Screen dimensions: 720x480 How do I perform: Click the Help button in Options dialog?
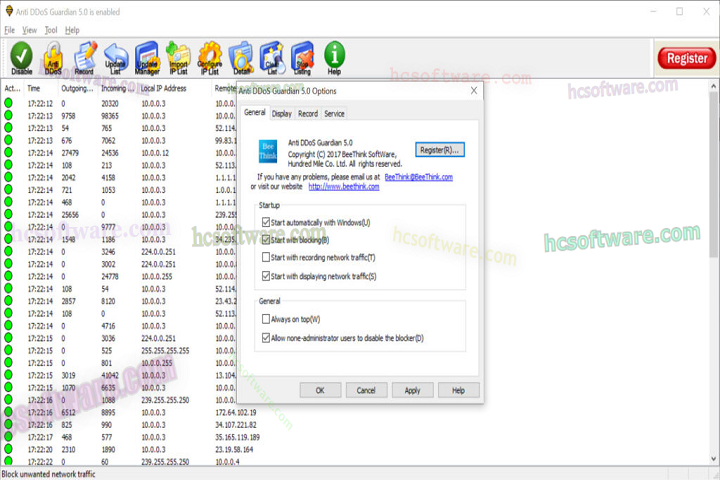pos(458,390)
